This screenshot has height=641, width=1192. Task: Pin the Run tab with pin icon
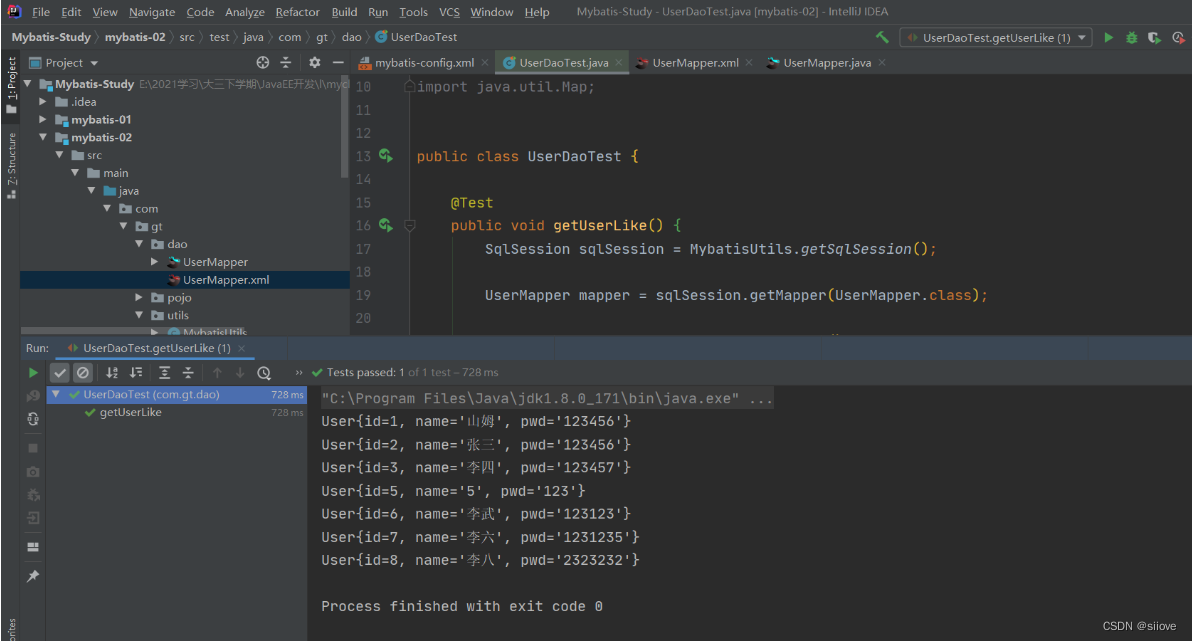[x=33, y=576]
